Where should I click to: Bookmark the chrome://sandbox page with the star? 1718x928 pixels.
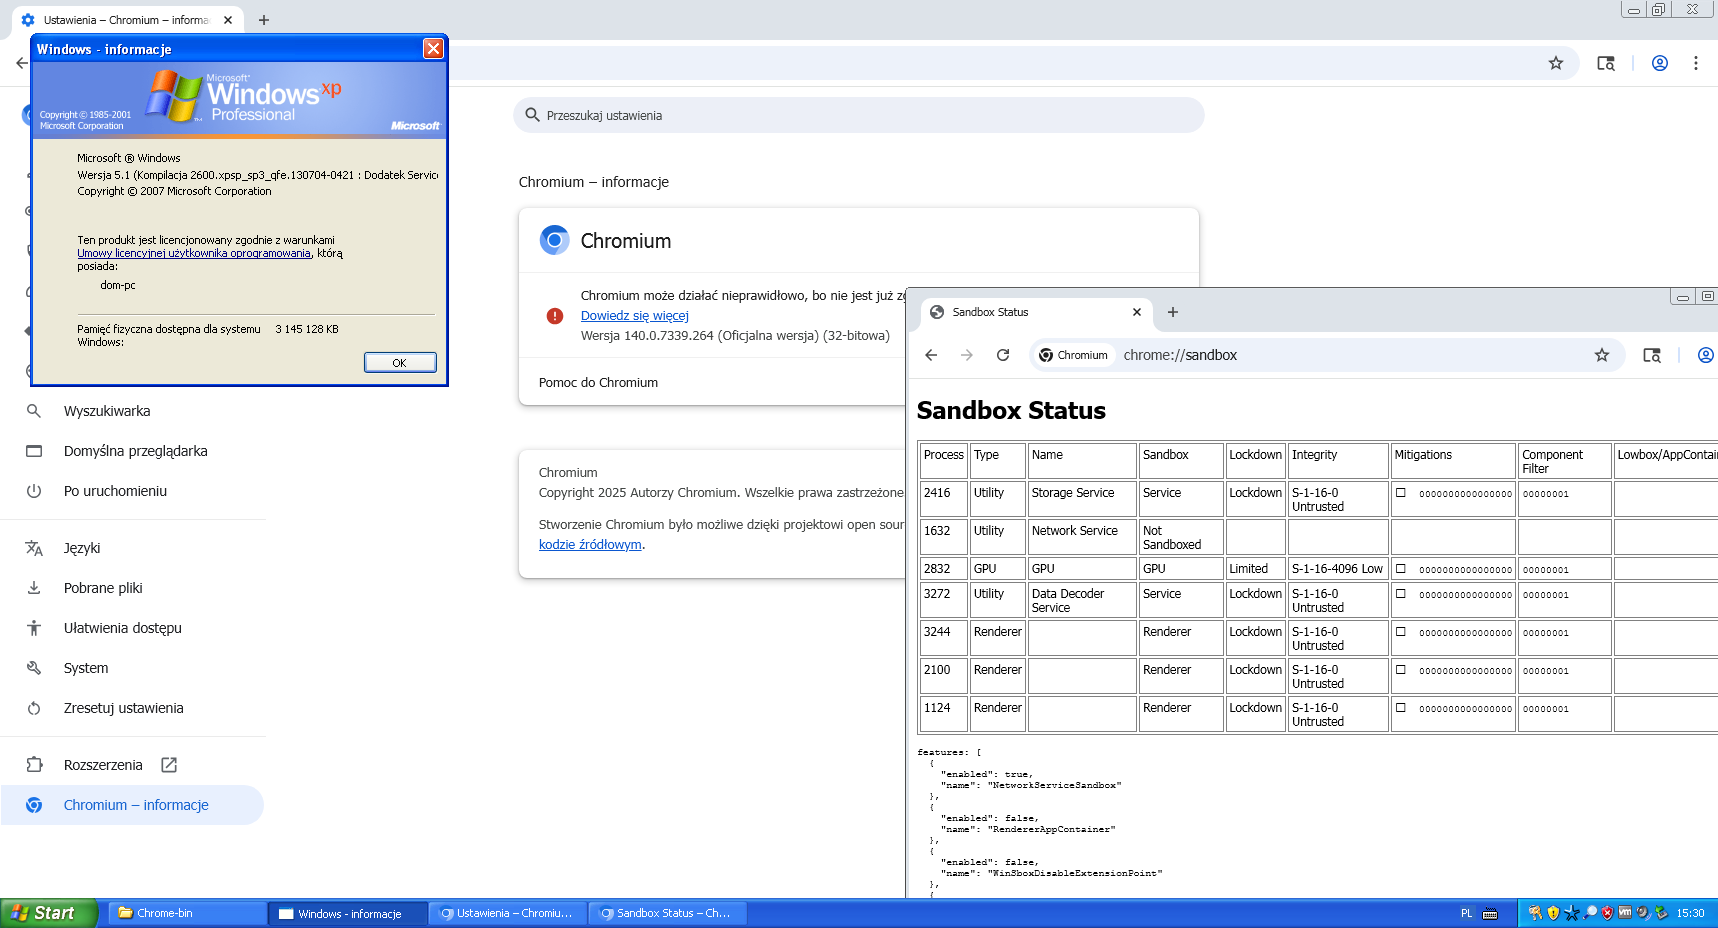[x=1602, y=355]
